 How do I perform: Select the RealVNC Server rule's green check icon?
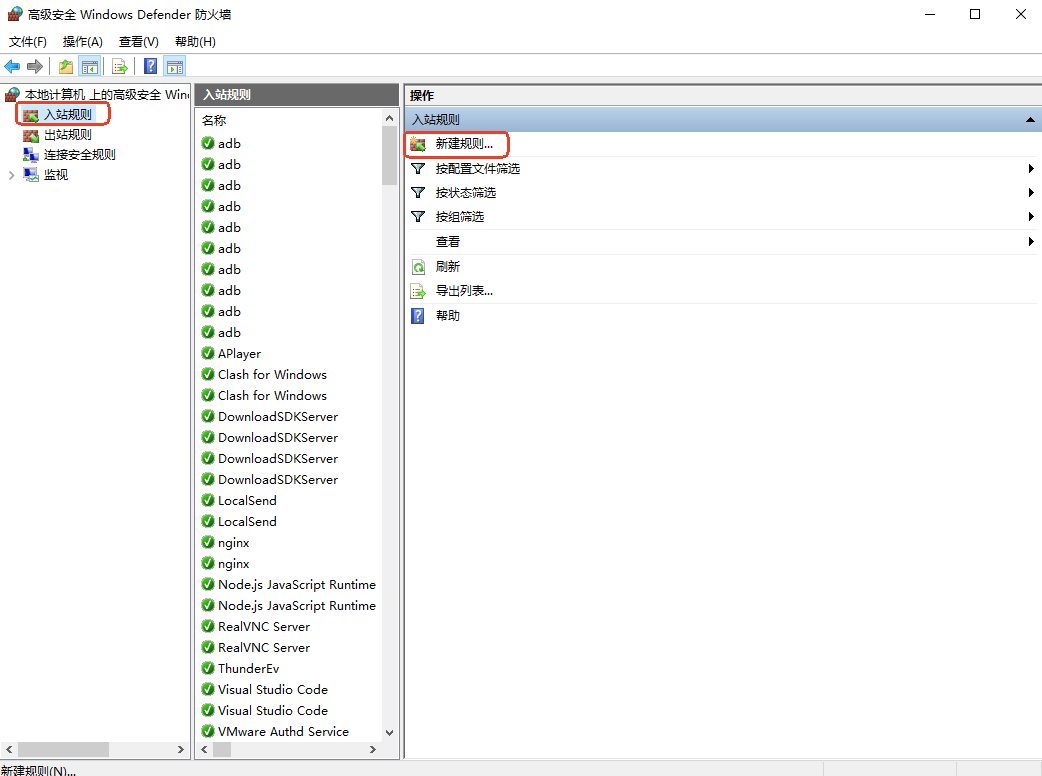coord(208,627)
